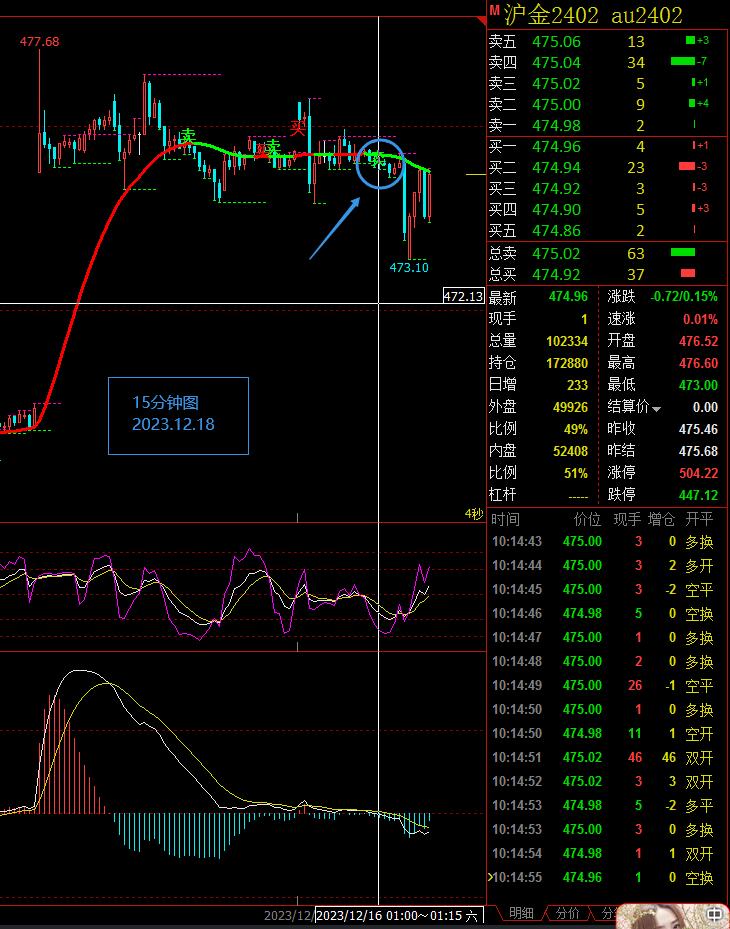Click the 时间 column header in the trade list
The image size is (730, 929).
tap(505, 520)
